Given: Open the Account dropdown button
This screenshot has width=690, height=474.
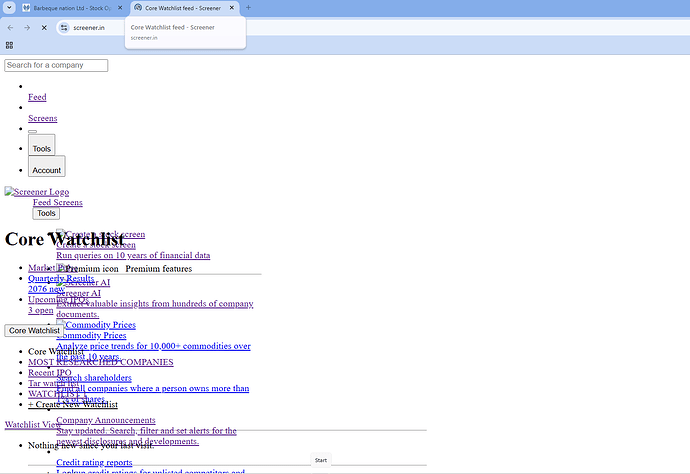Looking at the screenshot, I should pos(46,169).
